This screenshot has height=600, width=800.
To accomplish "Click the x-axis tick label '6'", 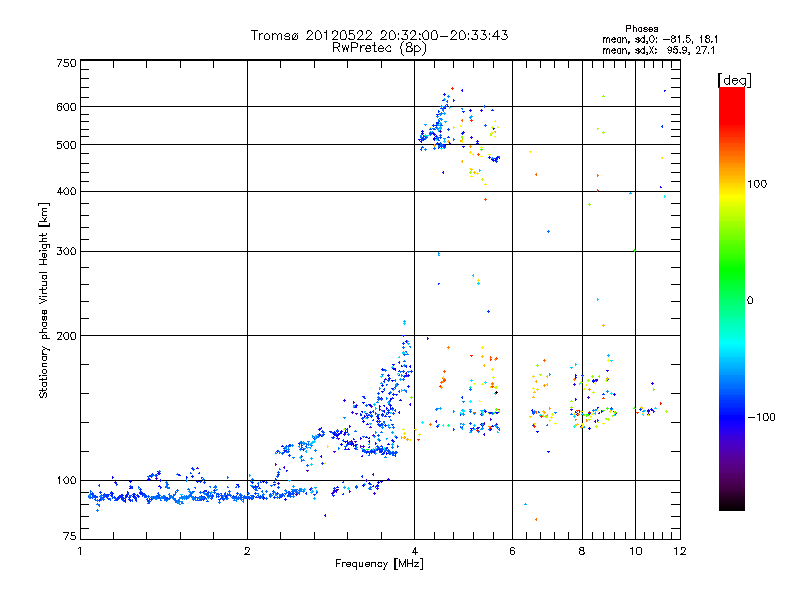I will pyautogui.click(x=512, y=552).
